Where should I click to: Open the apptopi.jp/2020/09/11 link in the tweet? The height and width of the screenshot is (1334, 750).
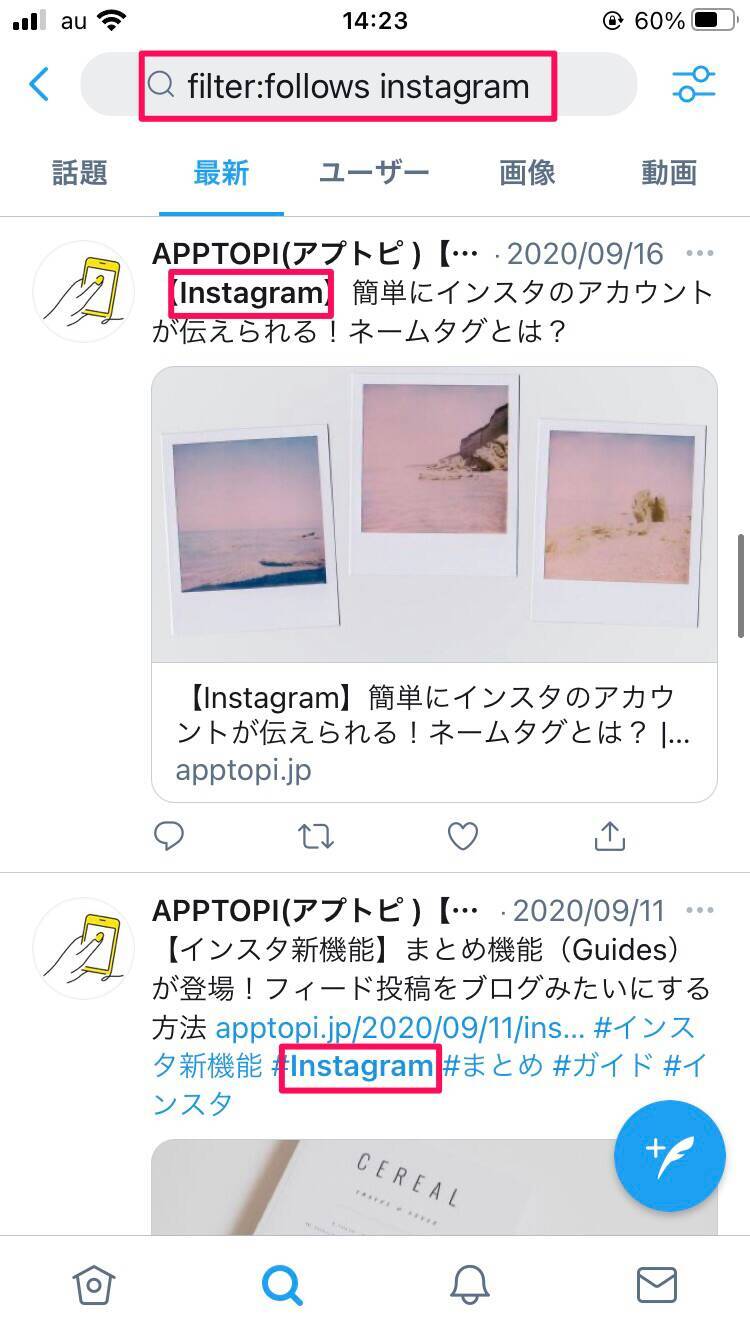400,1027
